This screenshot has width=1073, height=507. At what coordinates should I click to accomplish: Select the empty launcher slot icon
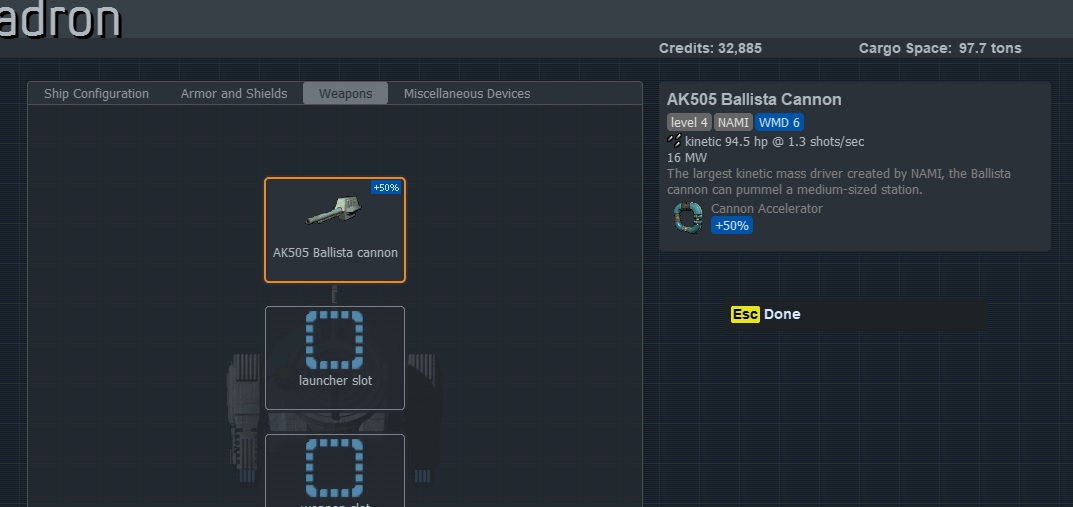point(334,340)
